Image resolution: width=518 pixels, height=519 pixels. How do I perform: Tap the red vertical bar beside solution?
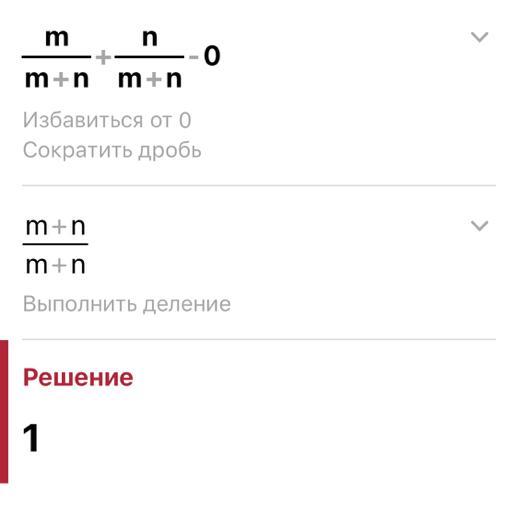[x=4, y=412]
